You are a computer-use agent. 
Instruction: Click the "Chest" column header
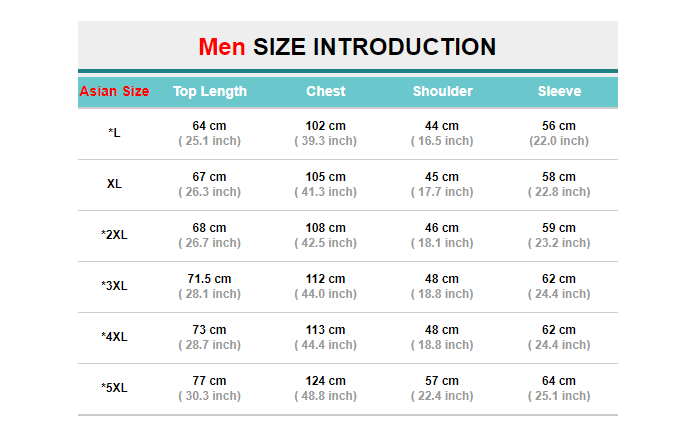[326, 92]
